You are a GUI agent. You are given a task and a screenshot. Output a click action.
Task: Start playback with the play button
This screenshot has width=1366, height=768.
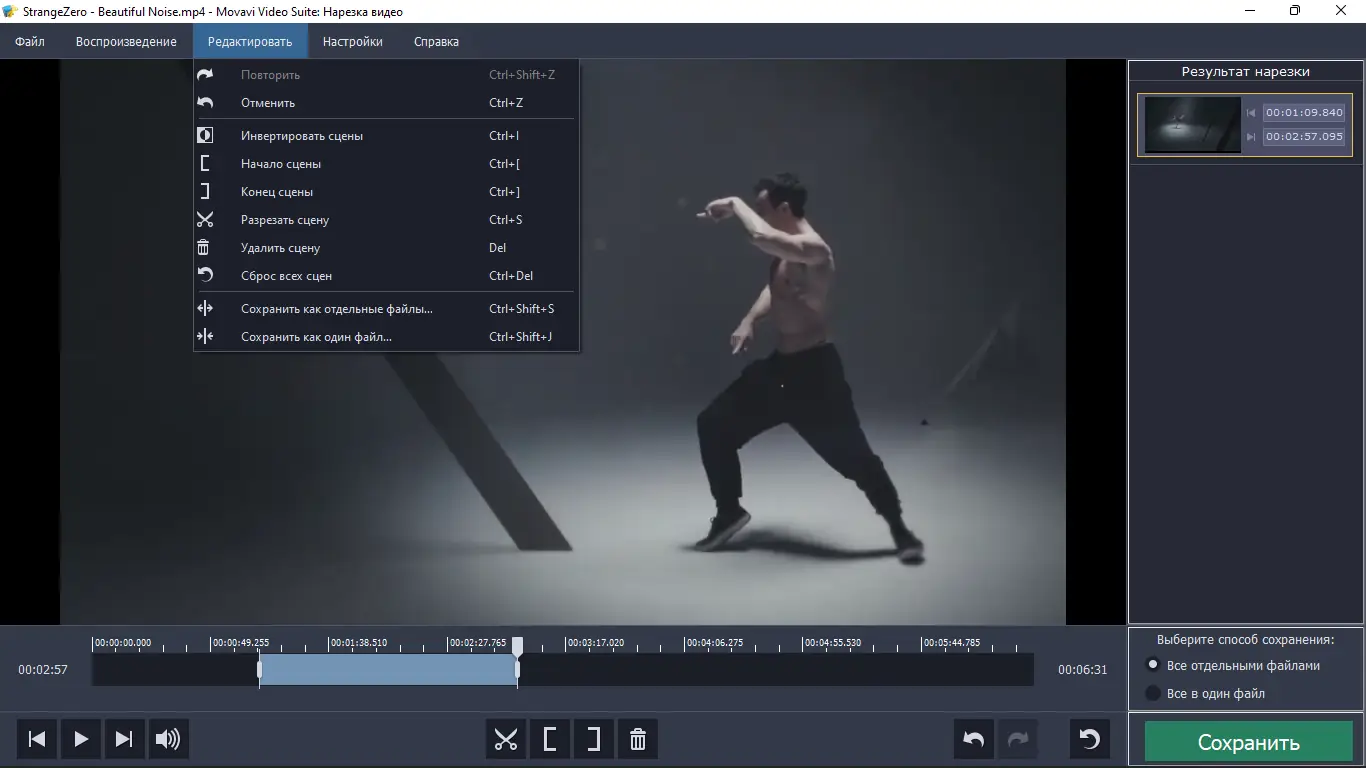[x=81, y=740]
